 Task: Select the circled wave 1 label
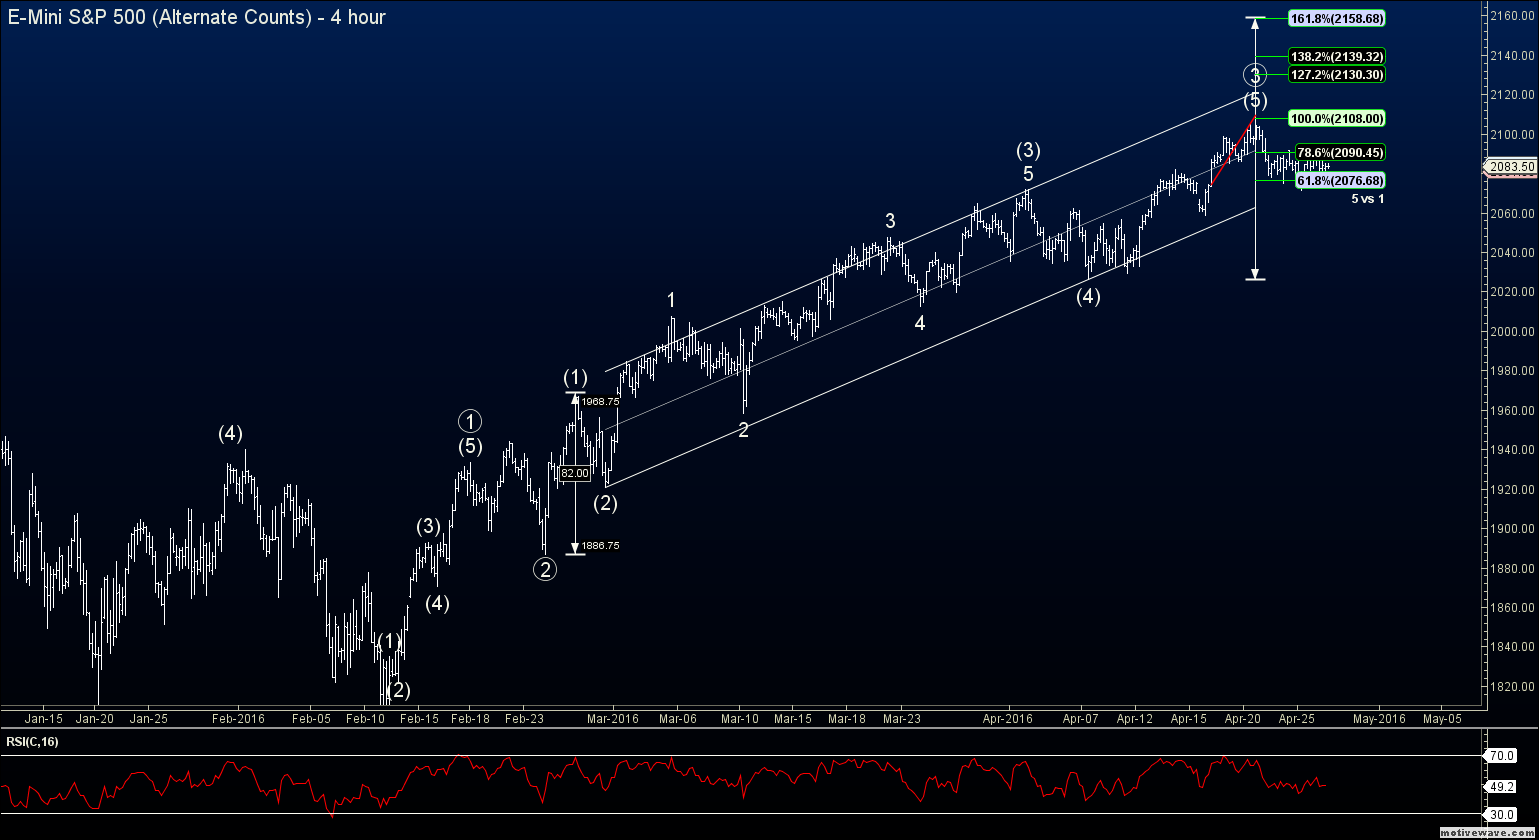coord(470,421)
